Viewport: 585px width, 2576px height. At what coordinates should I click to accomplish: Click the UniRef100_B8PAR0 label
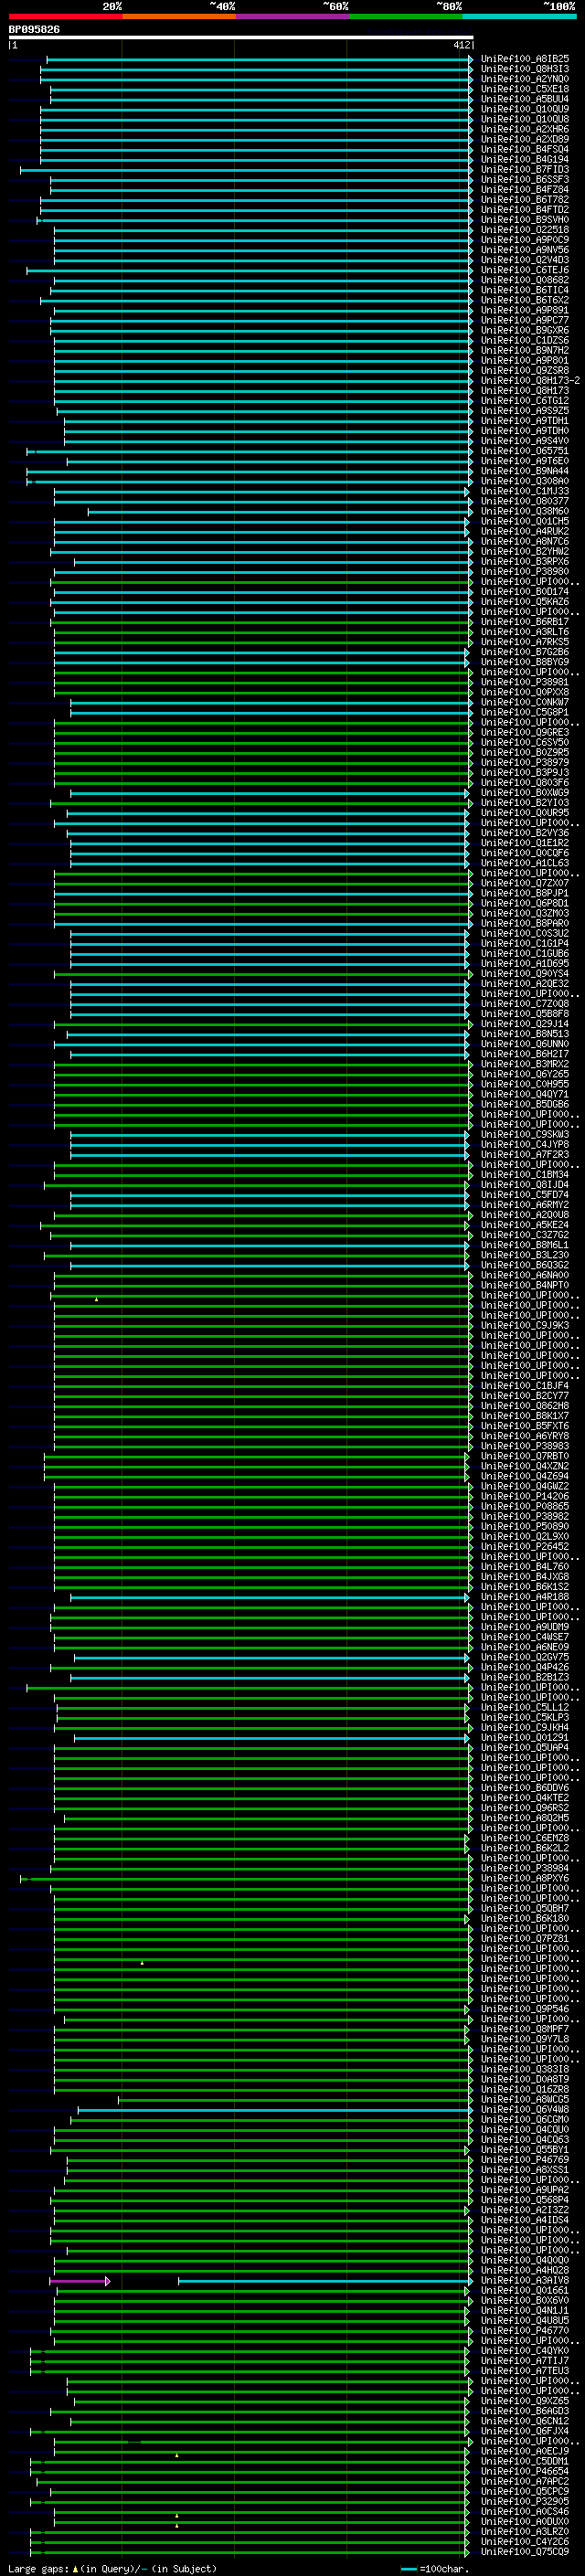(x=525, y=924)
